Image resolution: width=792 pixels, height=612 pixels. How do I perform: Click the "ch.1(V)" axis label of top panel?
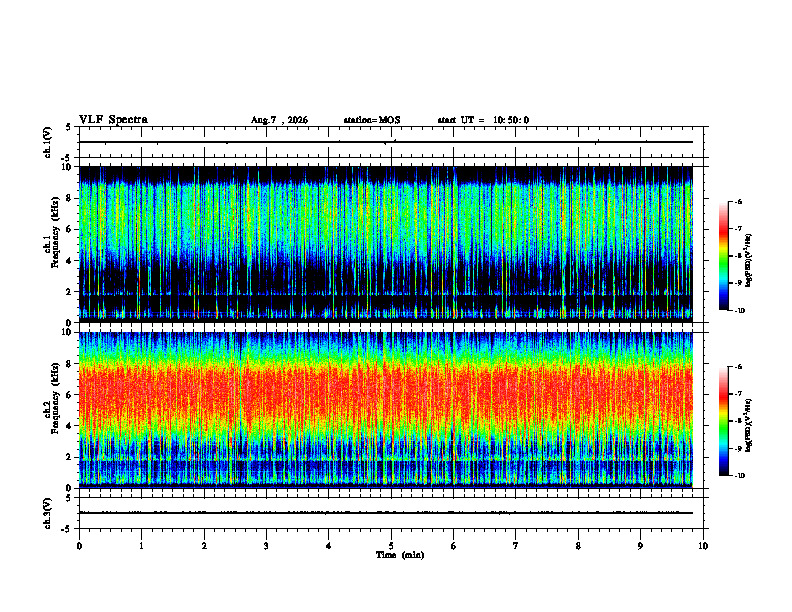[47, 142]
